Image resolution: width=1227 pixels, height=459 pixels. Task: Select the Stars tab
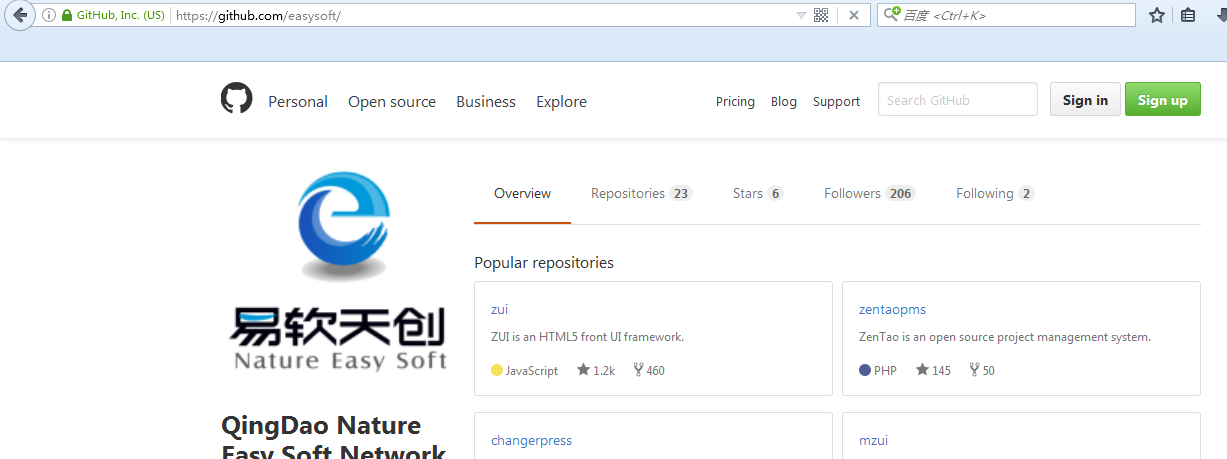pos(757,193)
